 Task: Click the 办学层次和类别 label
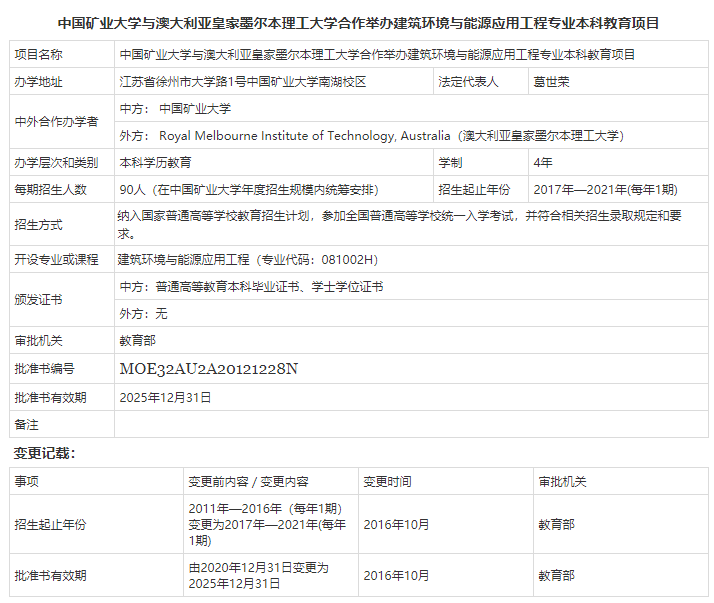tap(56, 163)
